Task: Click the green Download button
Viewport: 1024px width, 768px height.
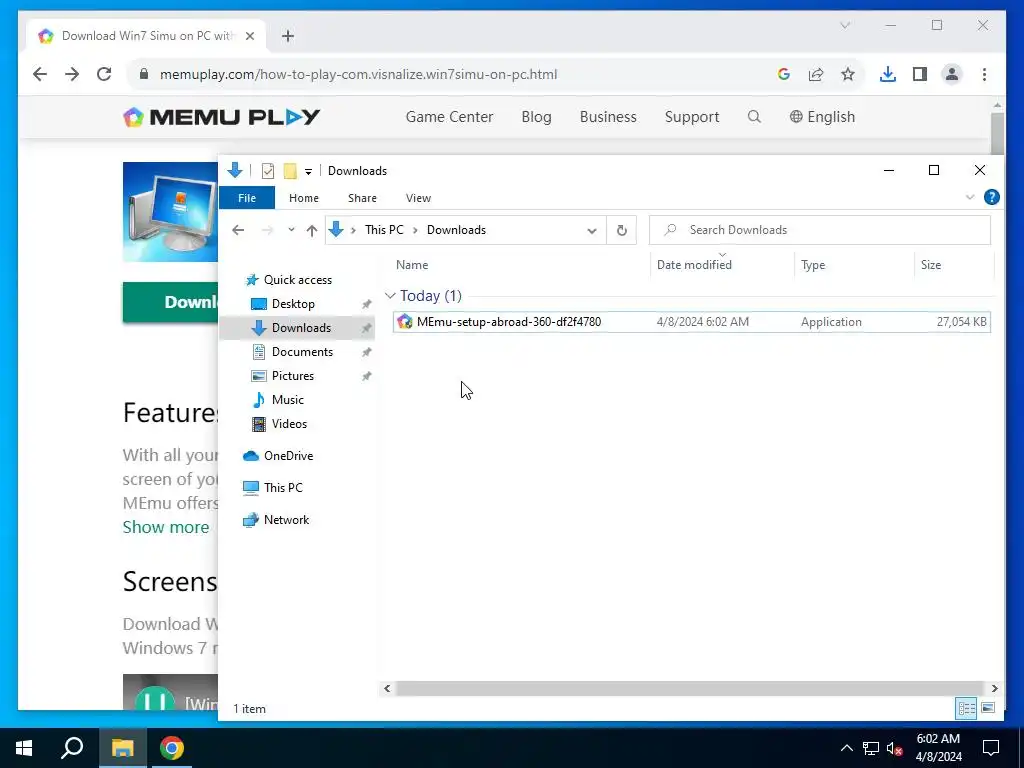Action: (170, 302)
